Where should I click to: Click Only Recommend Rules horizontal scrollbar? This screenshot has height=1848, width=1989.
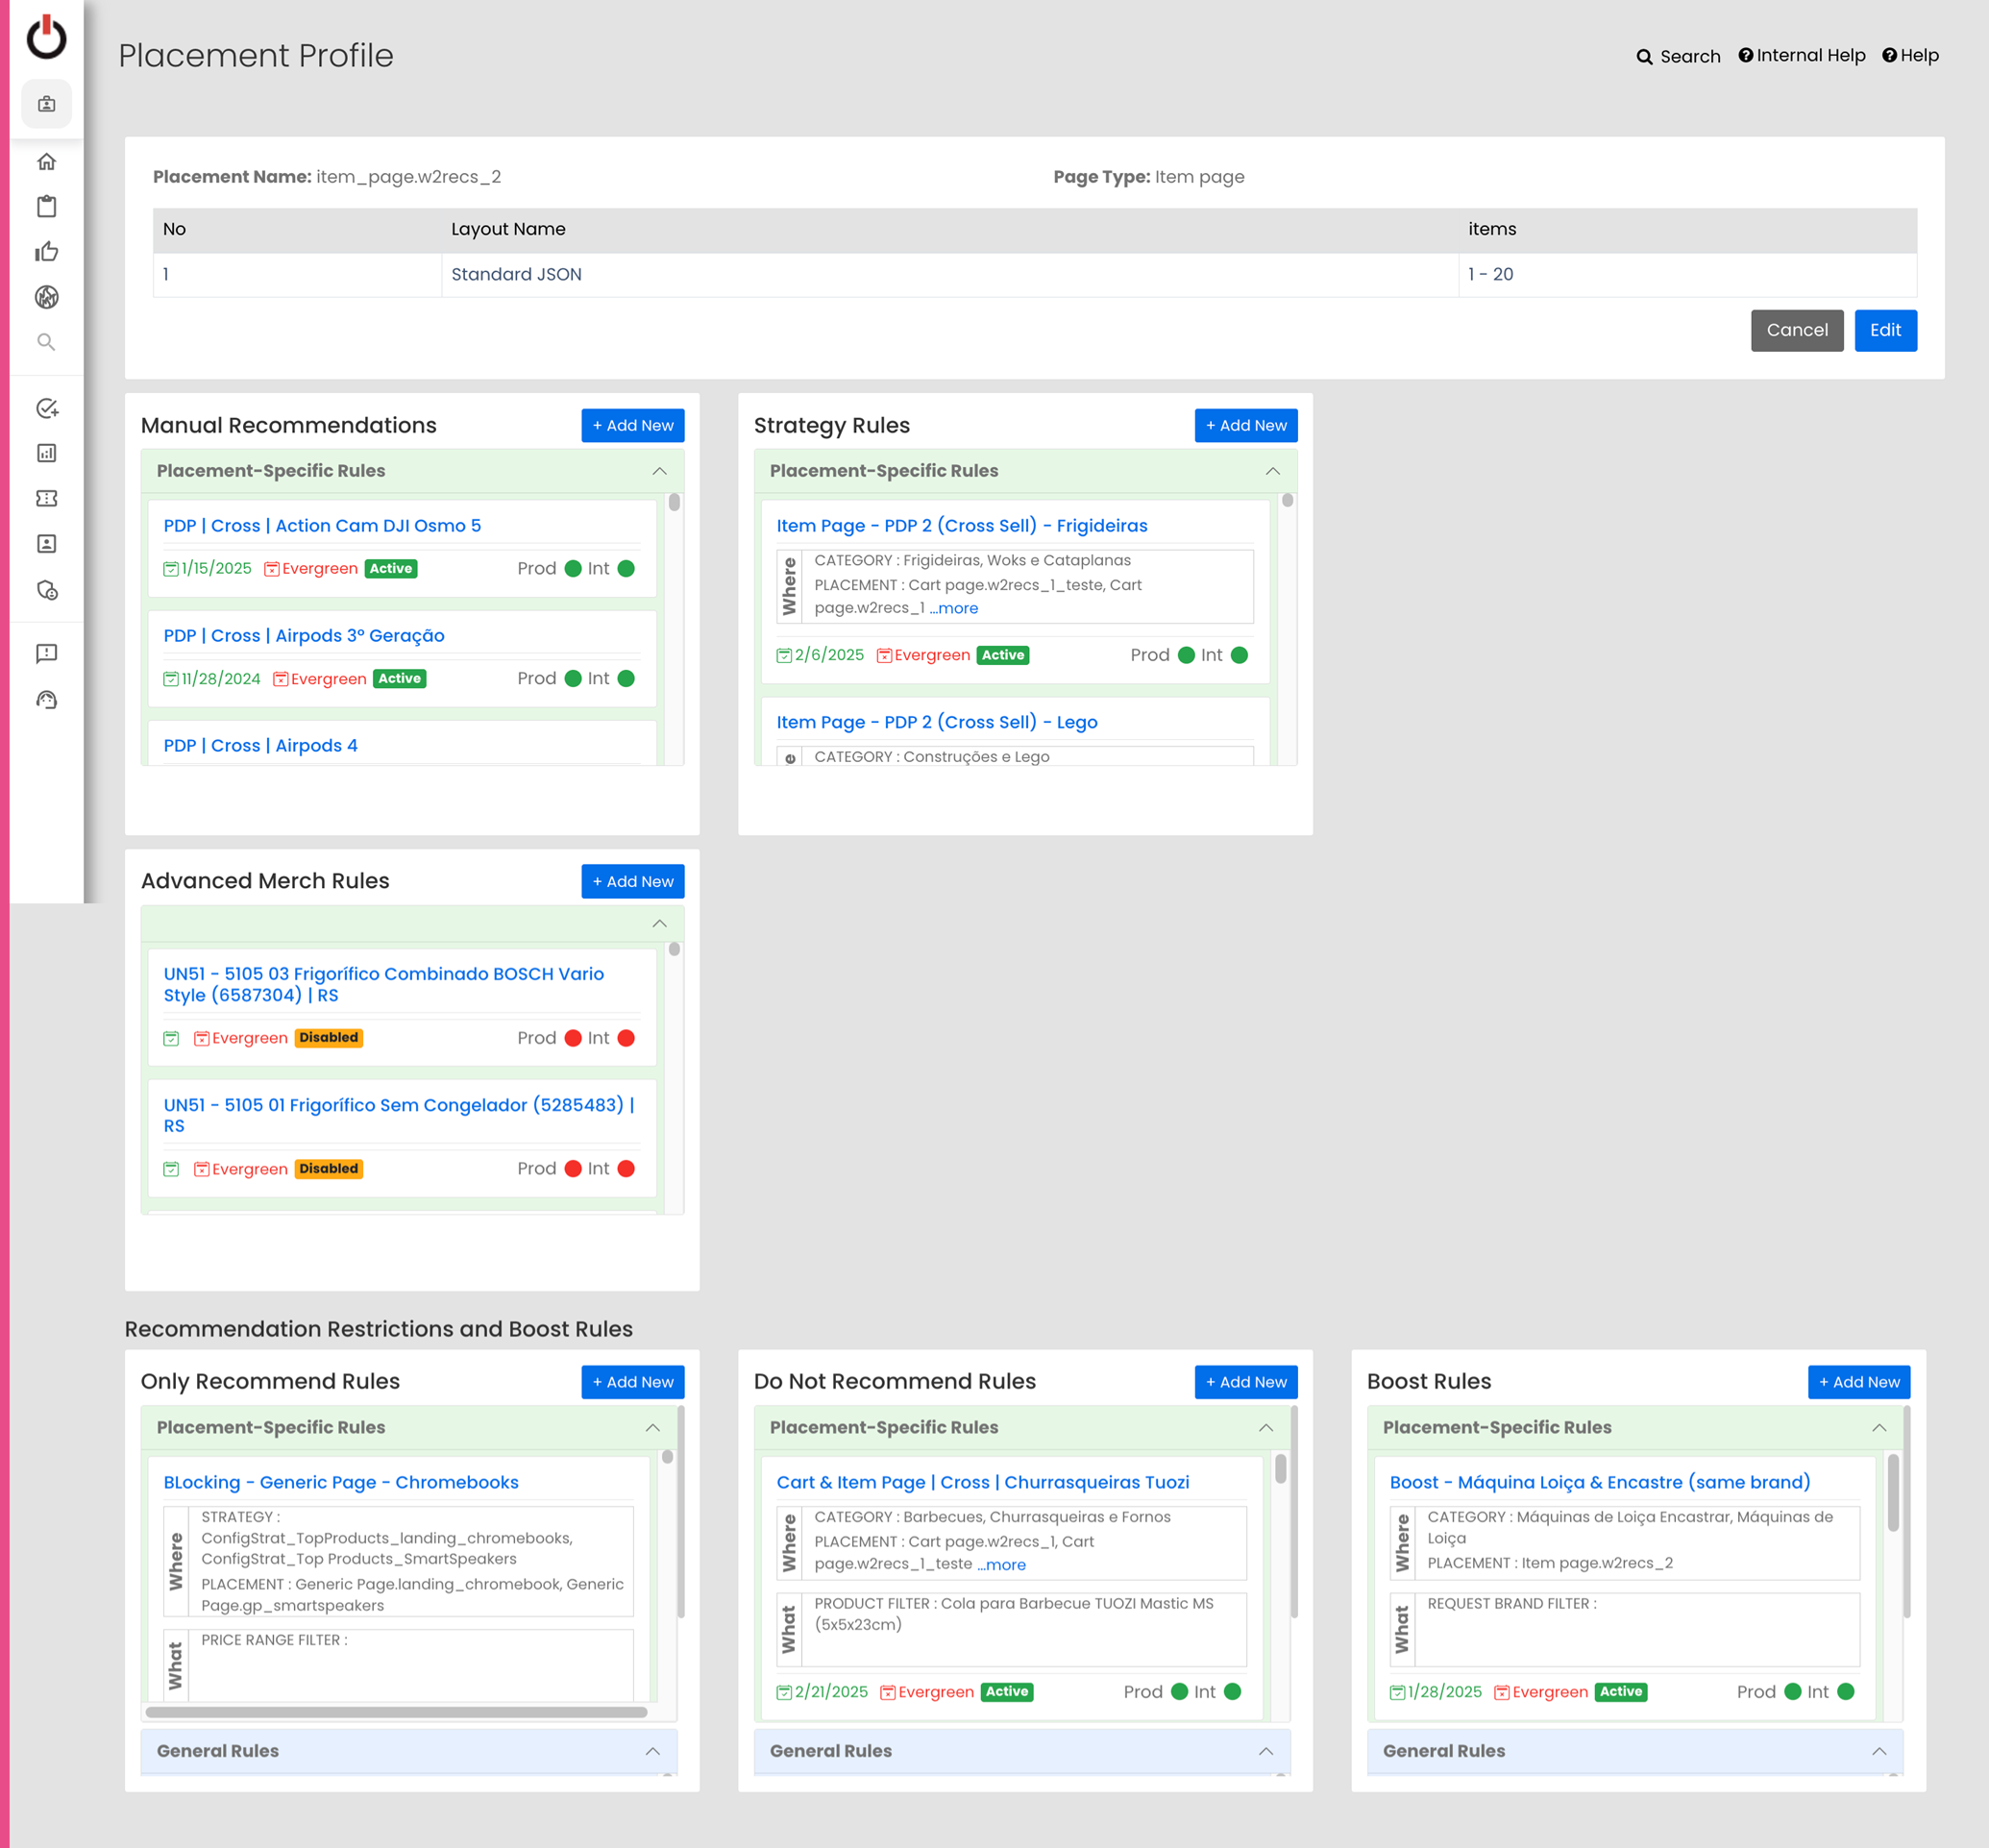point(396,1712)
